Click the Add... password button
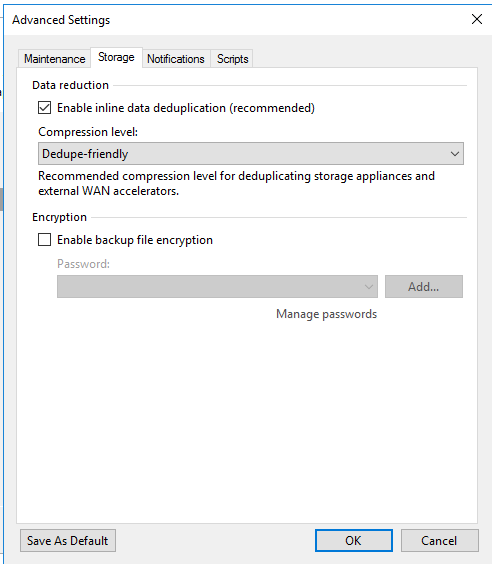Screen dimensions: 492x564 click(x=424, y=286)
